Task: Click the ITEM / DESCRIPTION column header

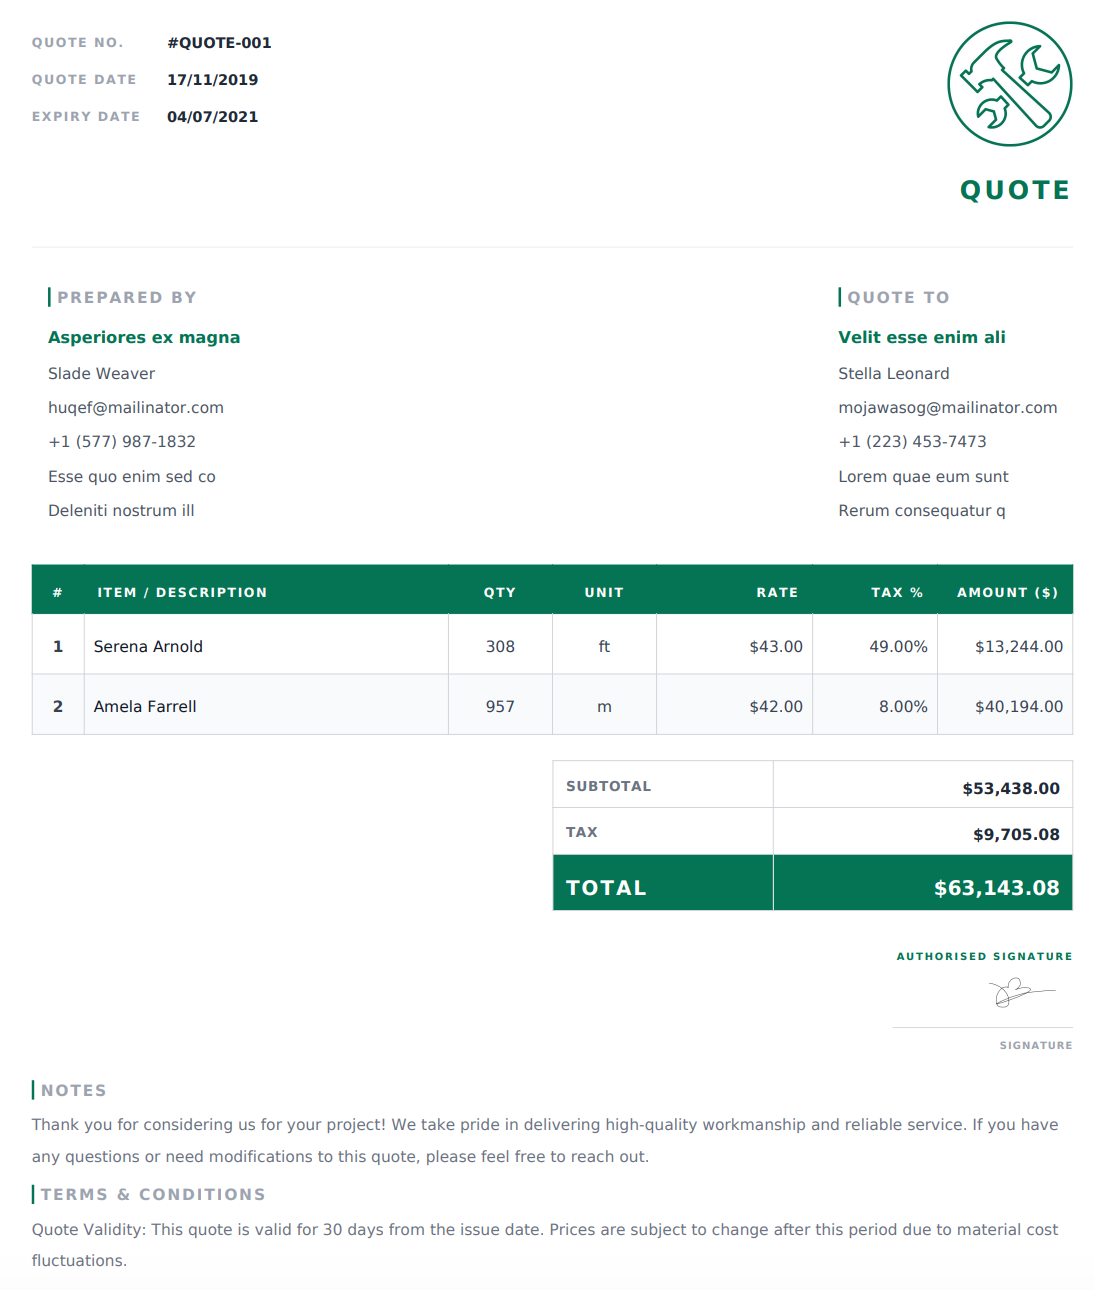Action: 182,593
